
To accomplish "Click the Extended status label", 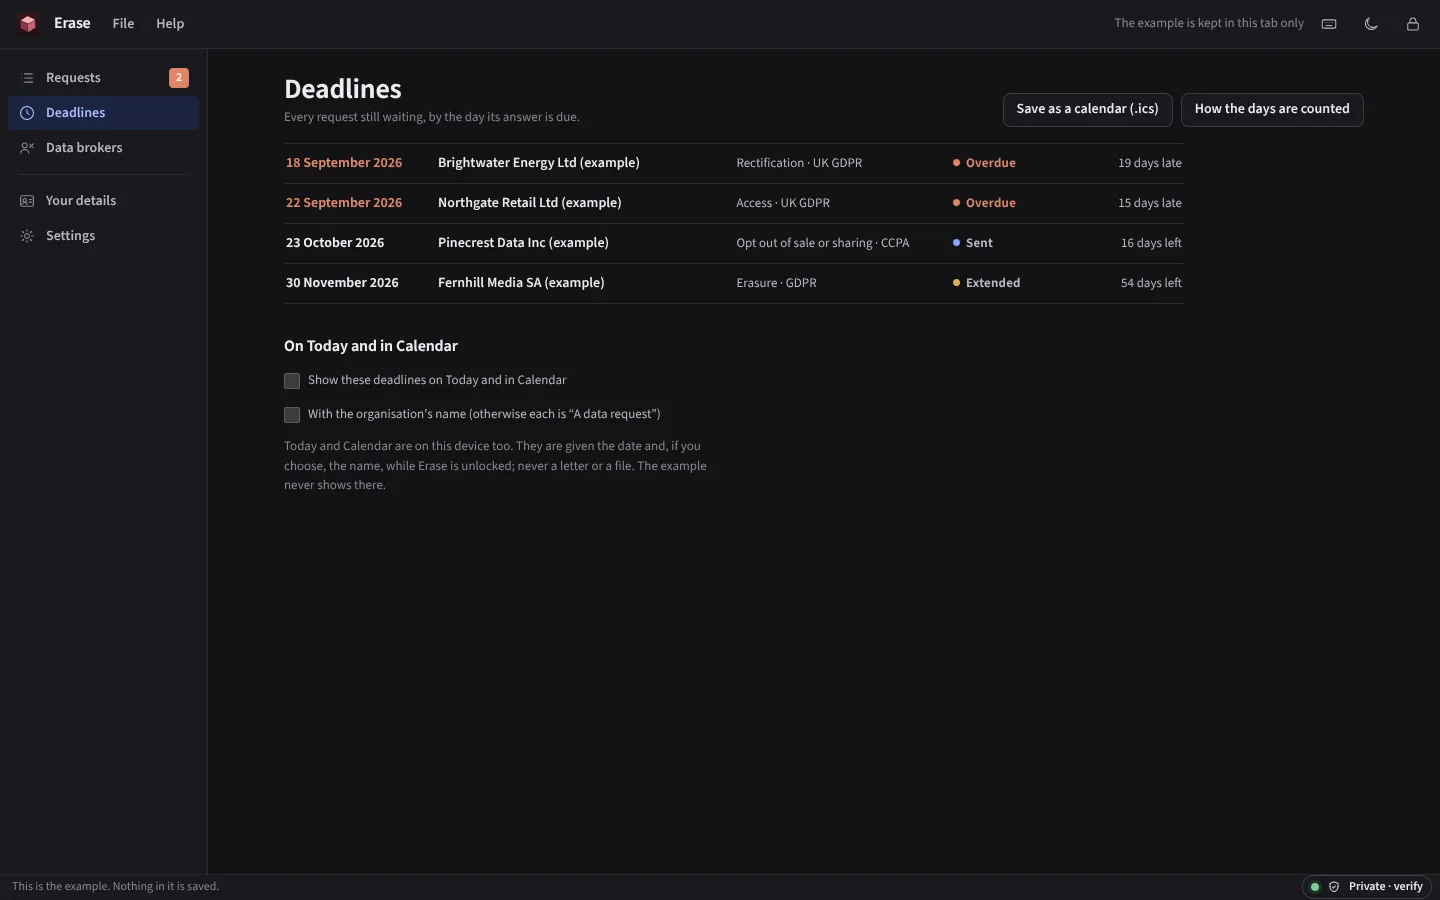I will coord(993,283).
